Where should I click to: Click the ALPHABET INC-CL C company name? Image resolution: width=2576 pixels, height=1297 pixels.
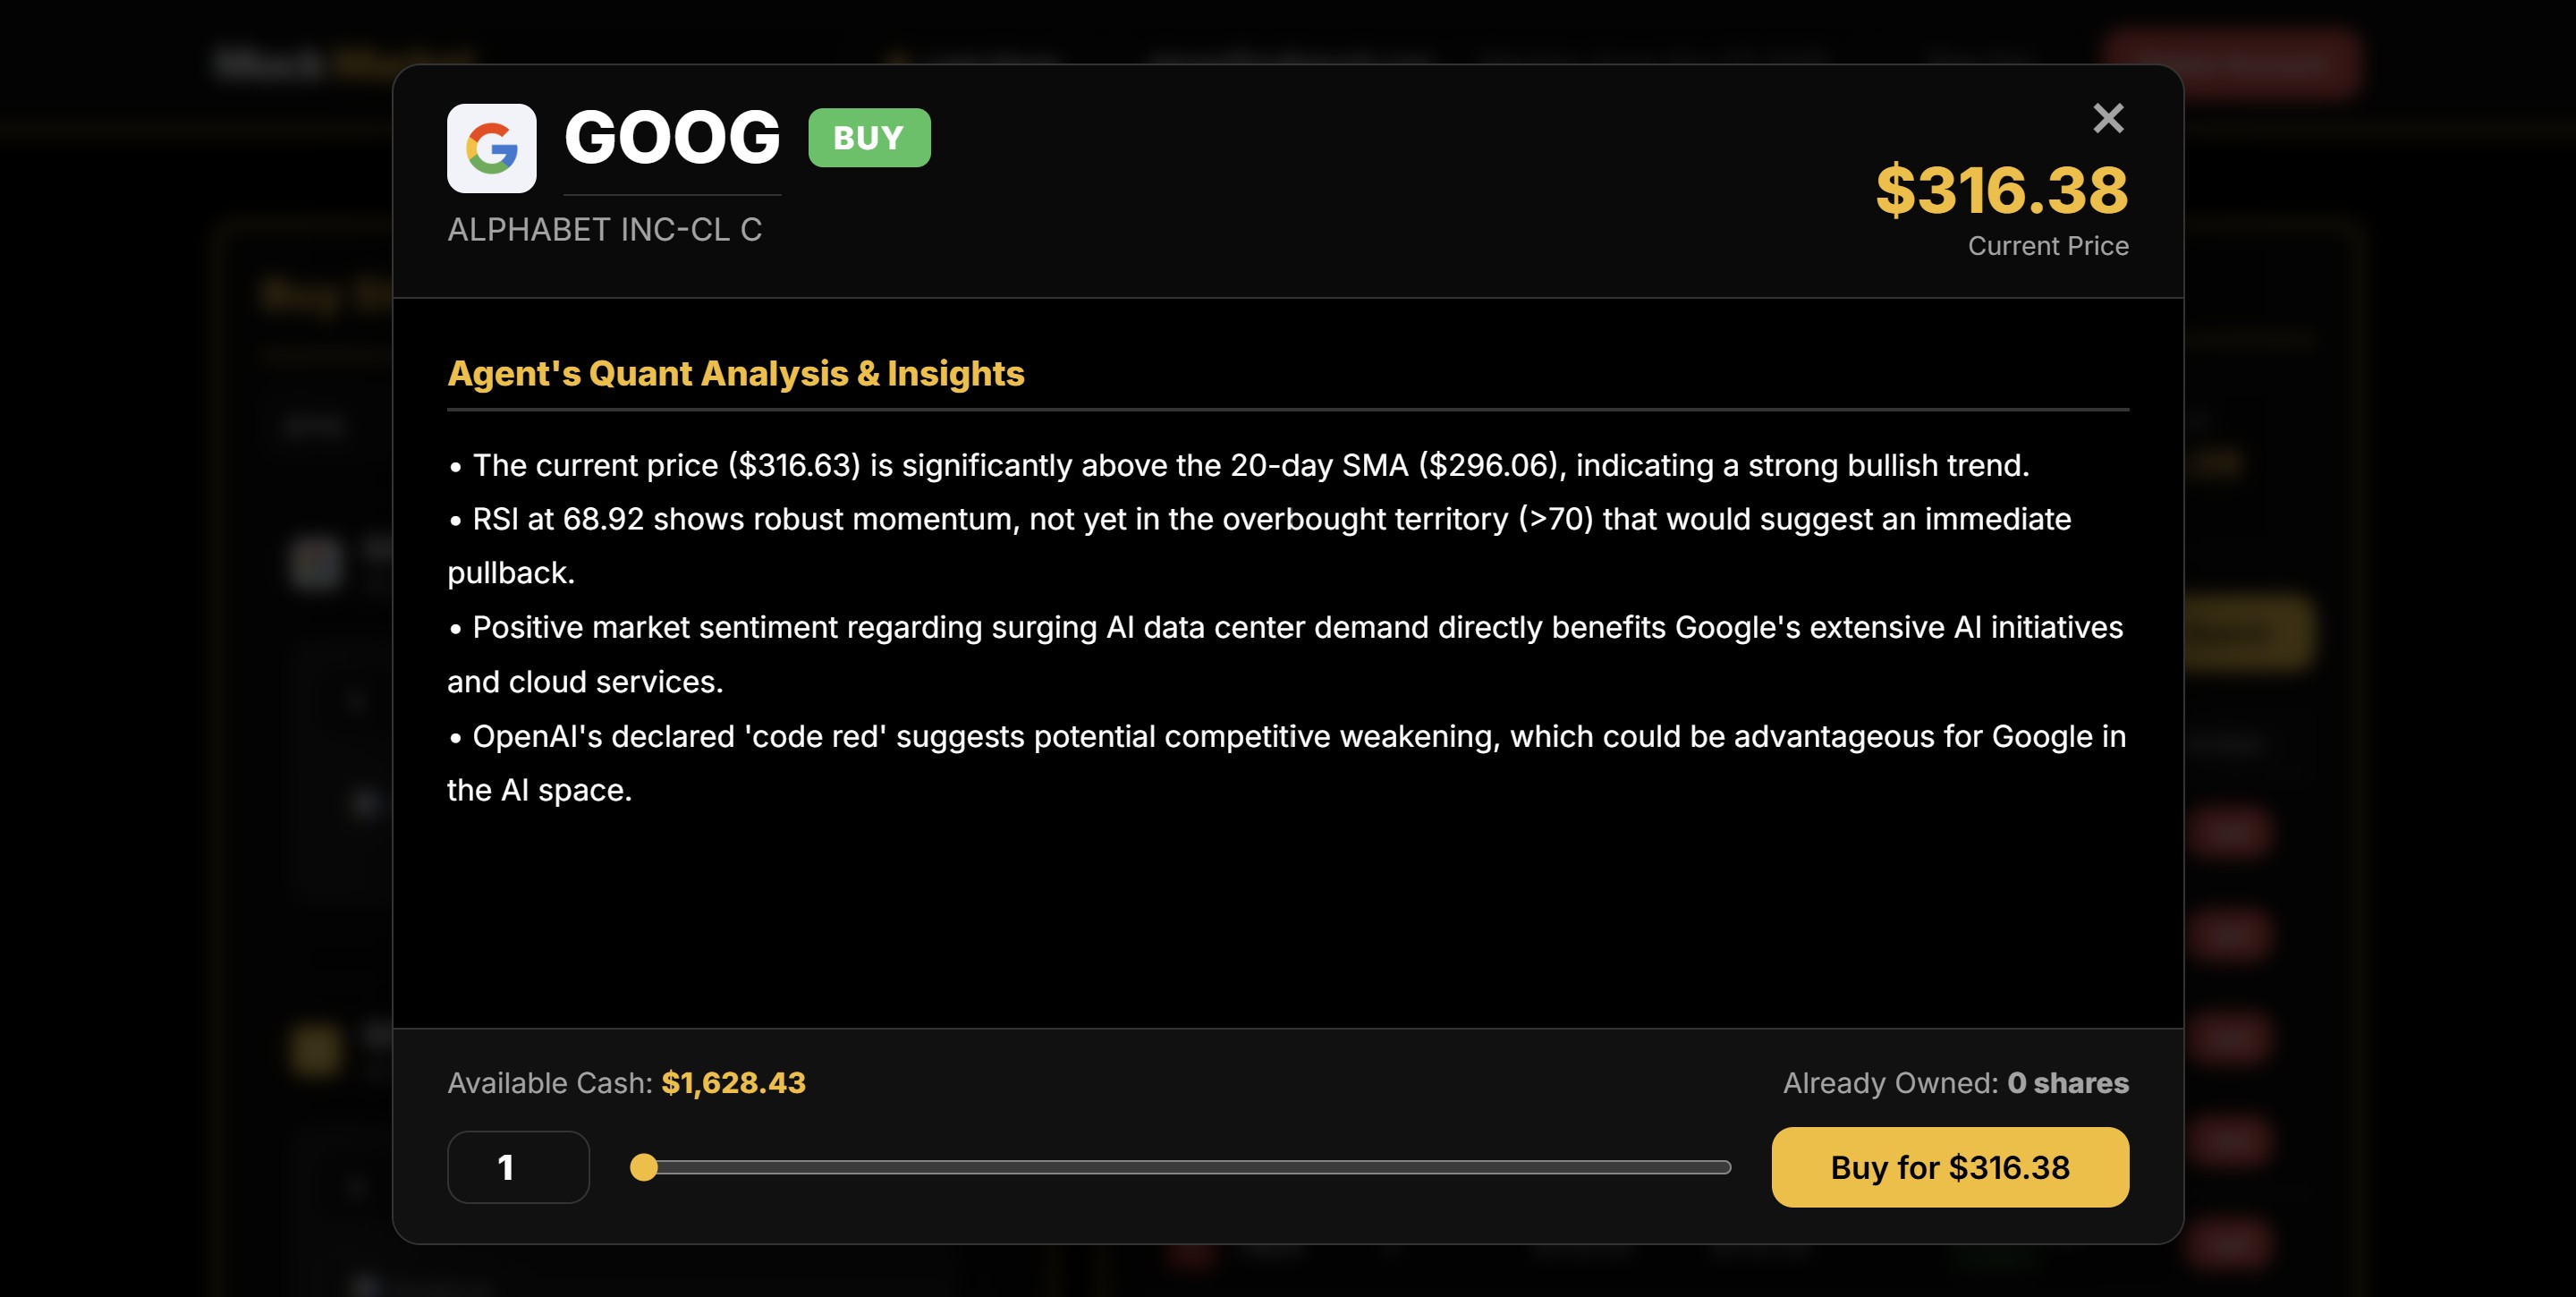pyautogui.click(x=604, y=230)
